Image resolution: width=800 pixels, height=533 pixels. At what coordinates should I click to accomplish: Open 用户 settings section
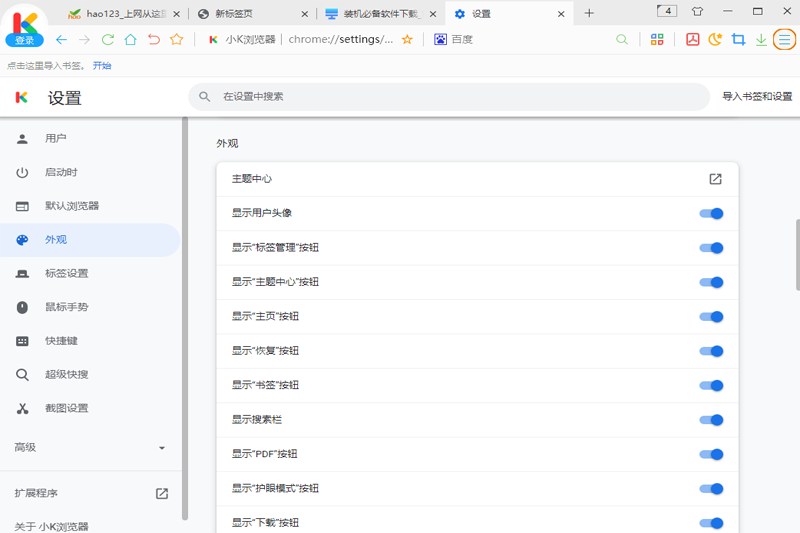90,139
